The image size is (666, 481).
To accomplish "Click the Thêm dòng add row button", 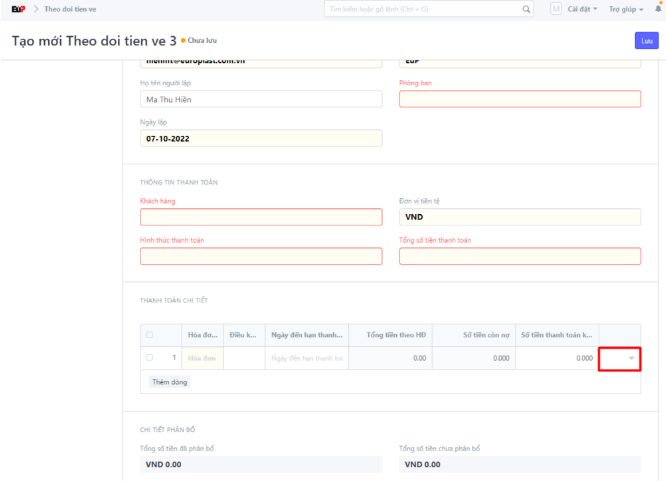I will pos(168,382).
